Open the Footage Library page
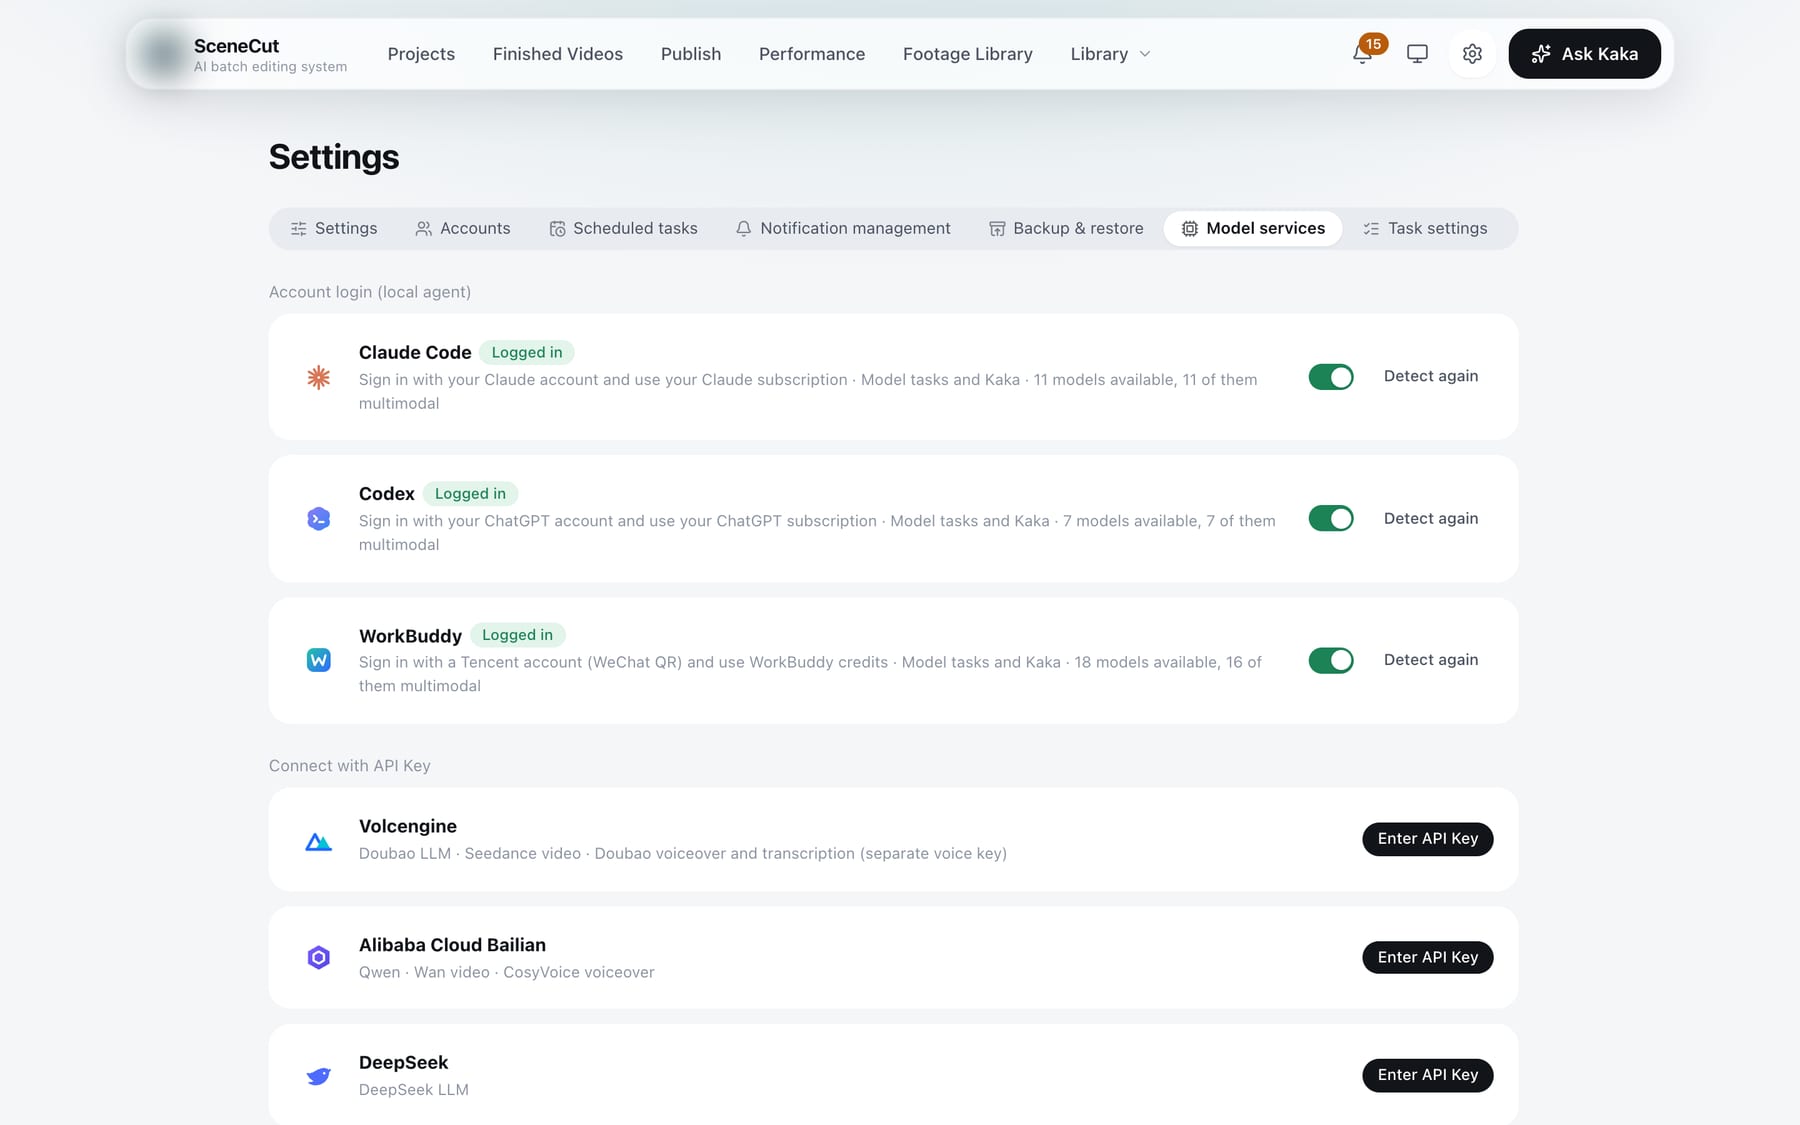The height and width of the screenshot is (1125, 1800). coord(968,54)
